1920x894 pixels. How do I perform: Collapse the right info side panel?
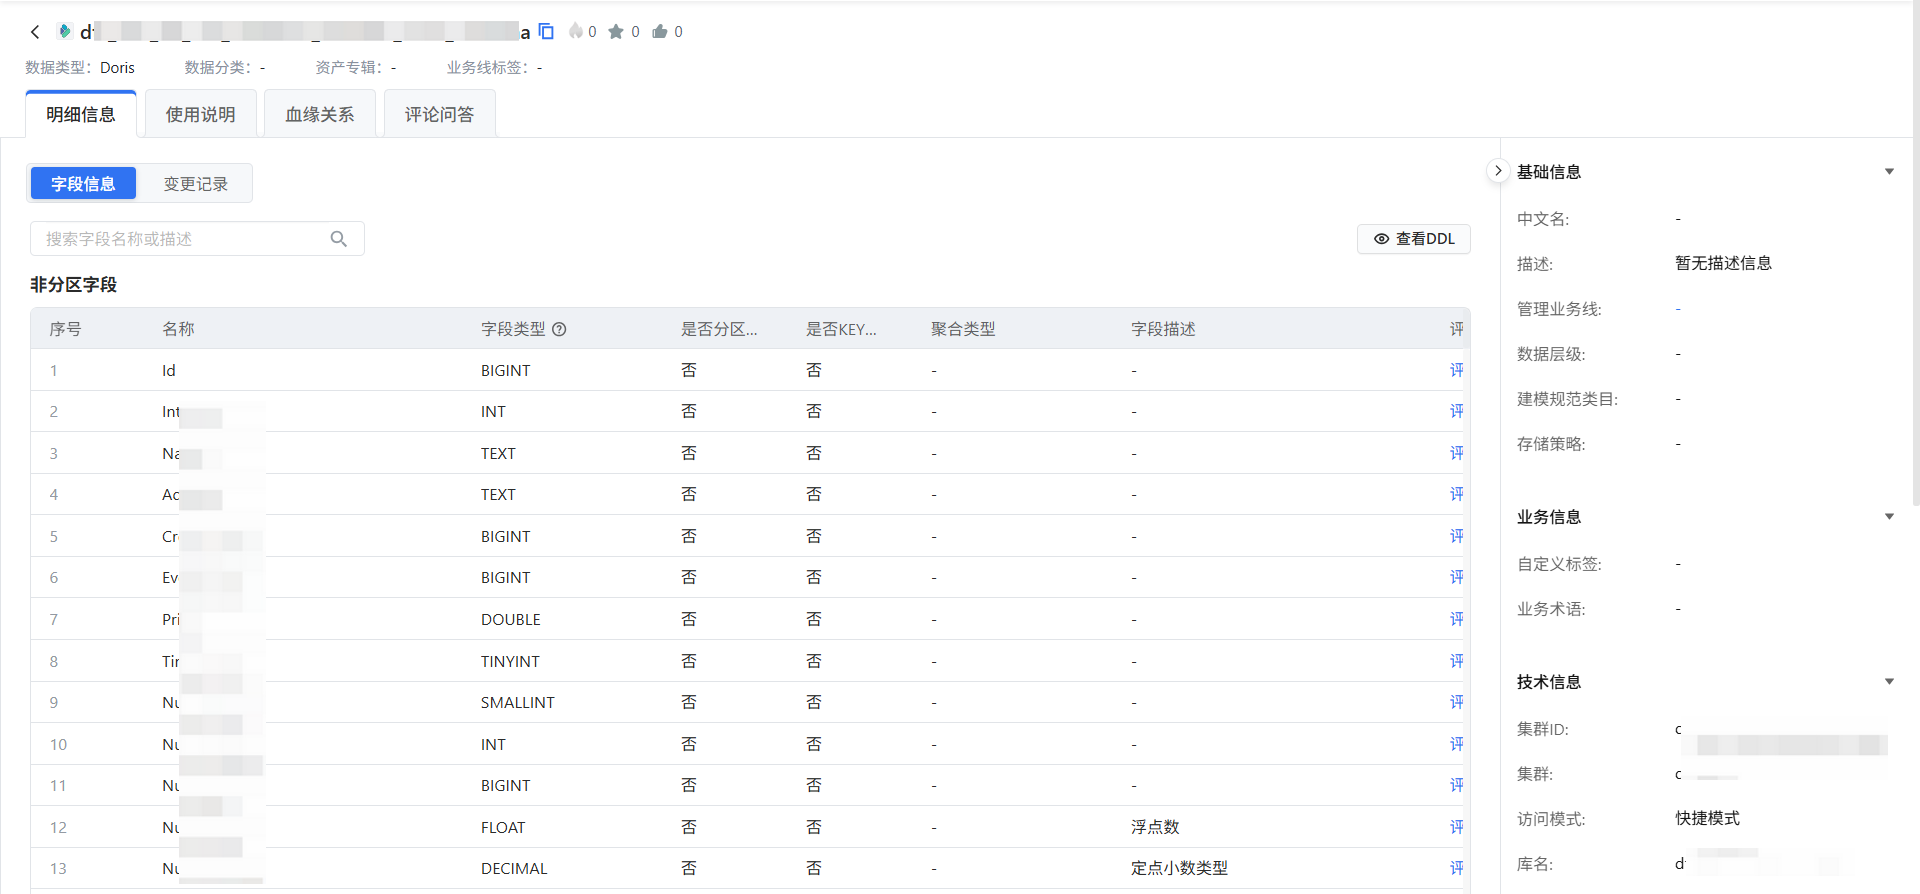click(x=1497, y=171)
